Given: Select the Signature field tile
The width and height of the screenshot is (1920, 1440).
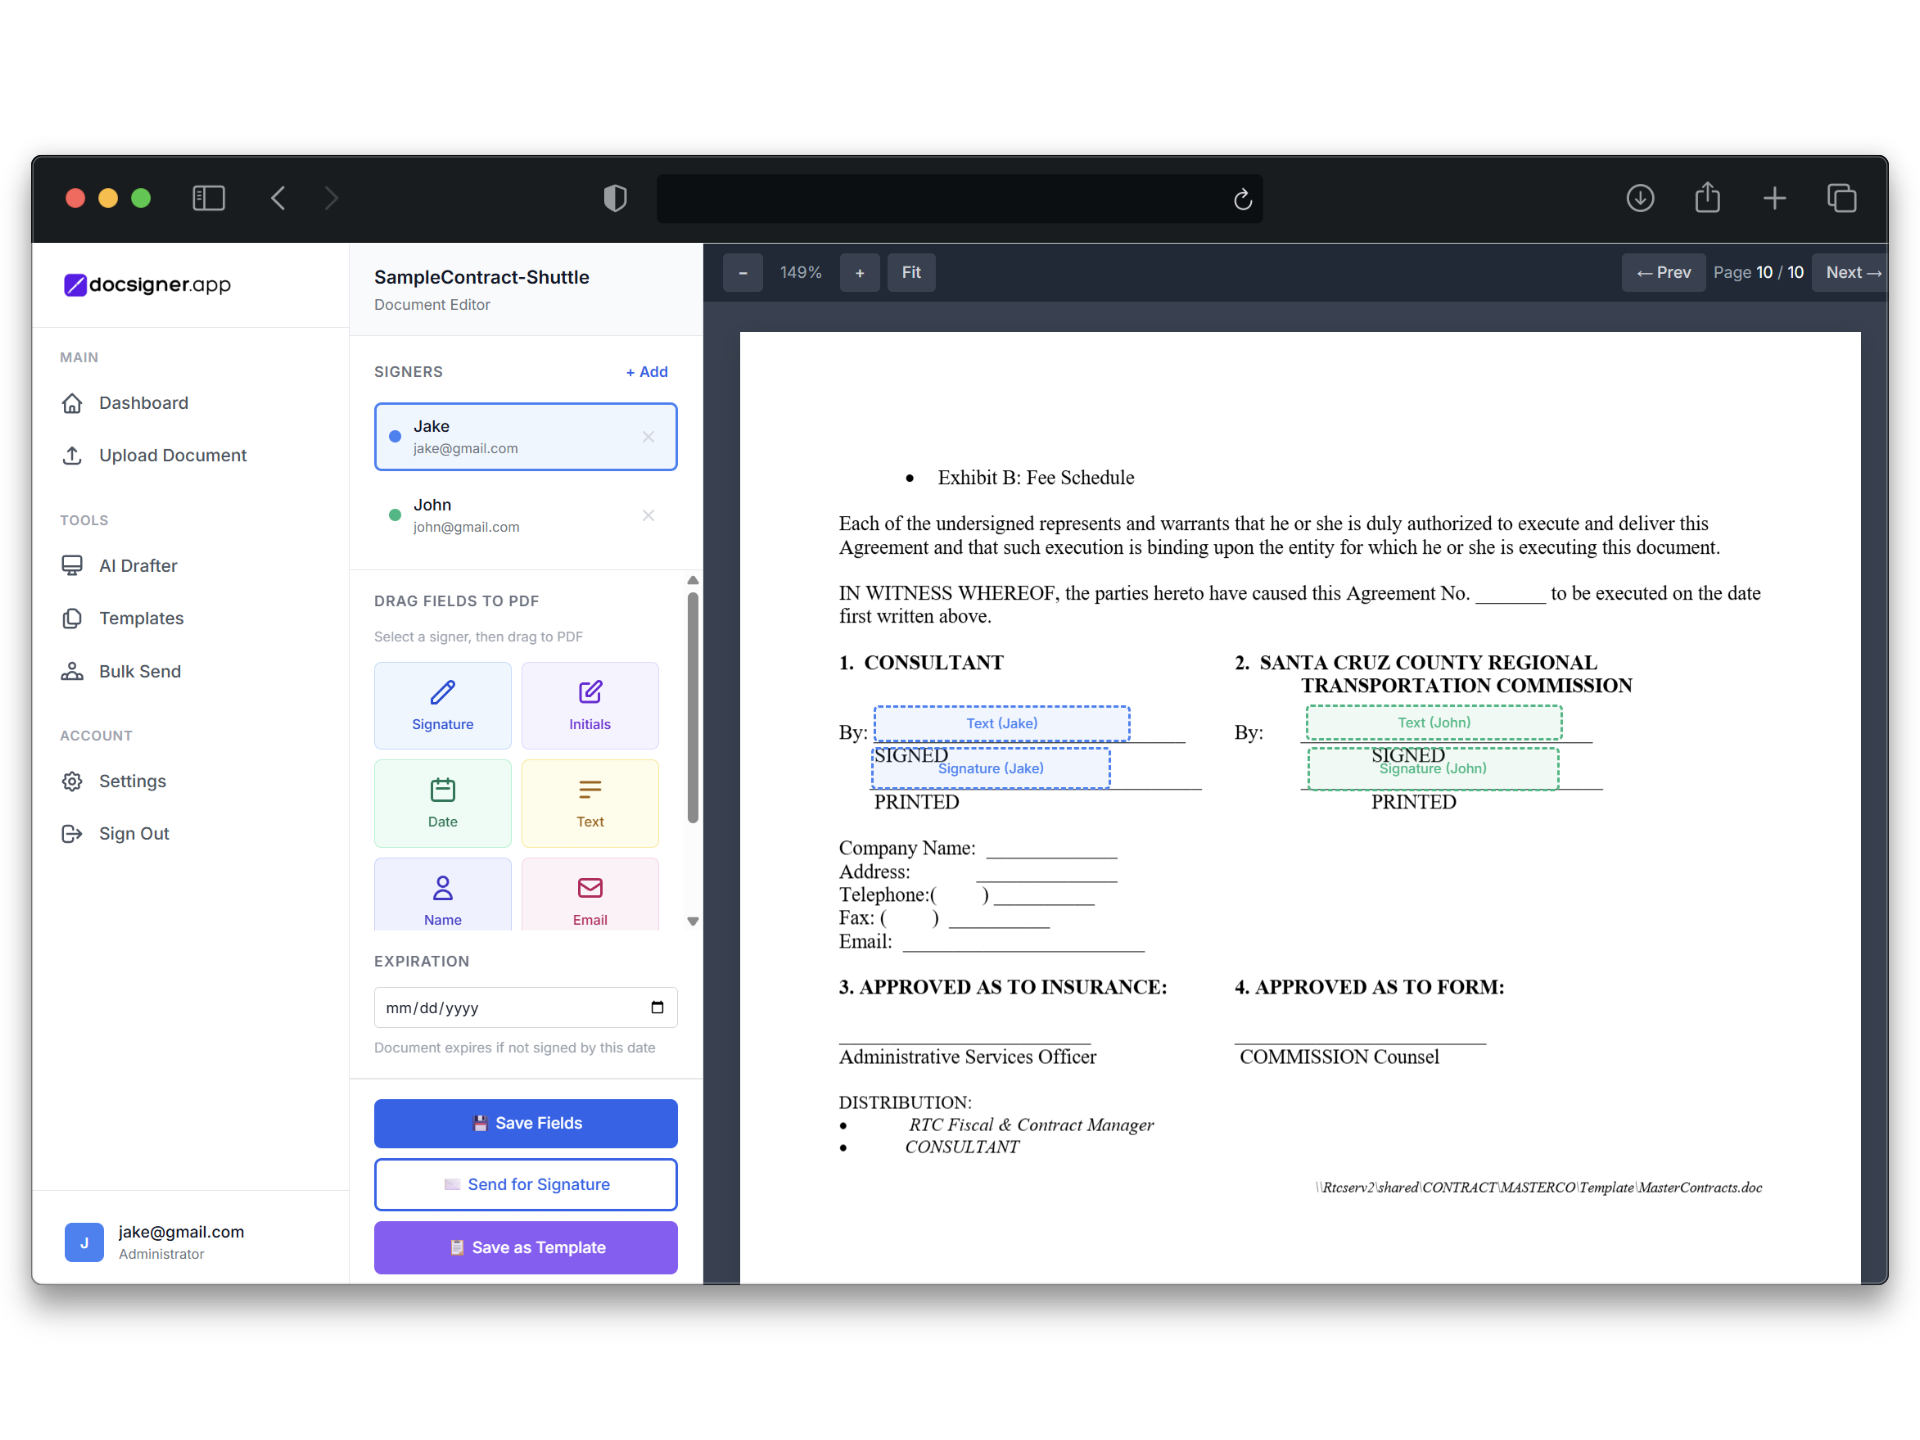Looking at the screenshot, I should tap(442, 705).
